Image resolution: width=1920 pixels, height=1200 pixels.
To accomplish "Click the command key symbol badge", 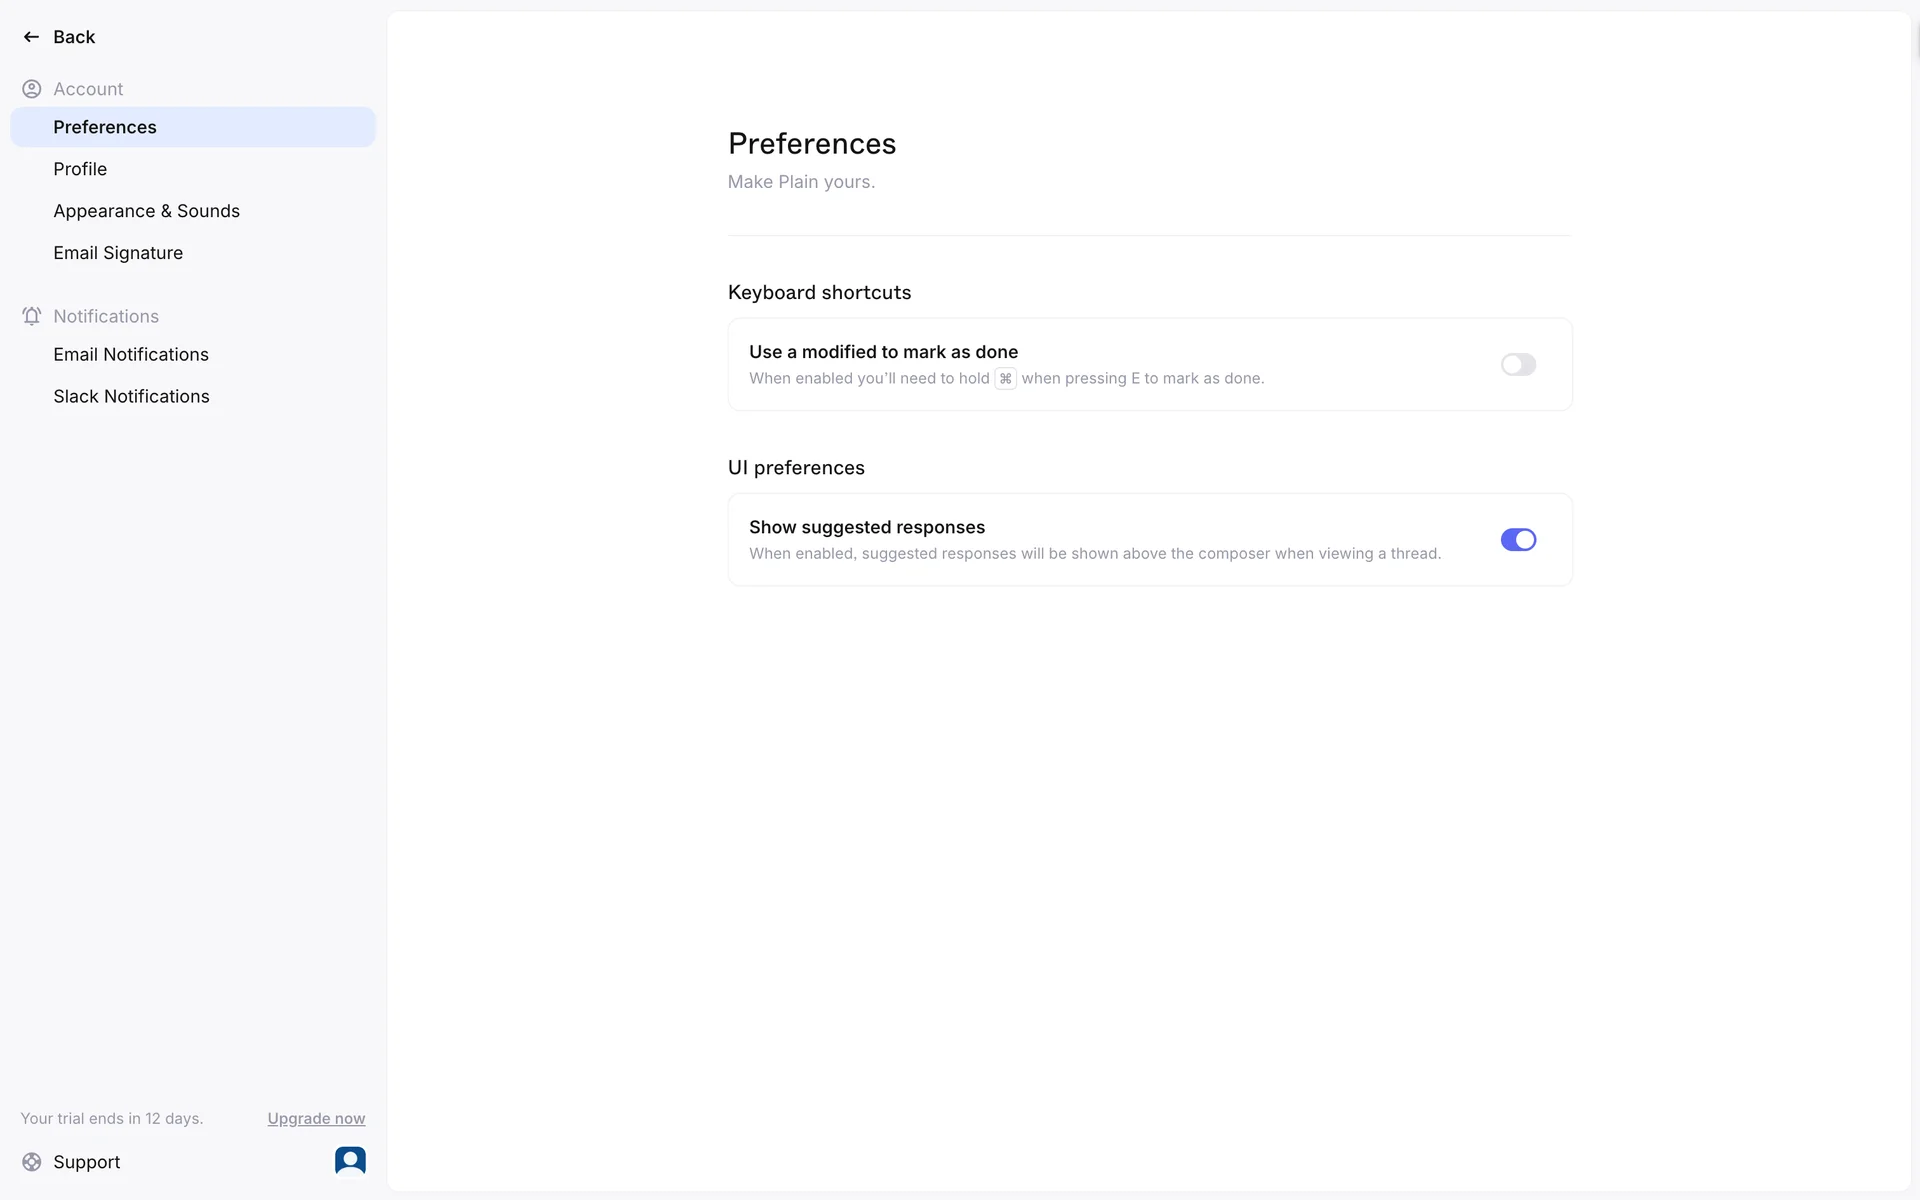I will [x=1005, y=379].
